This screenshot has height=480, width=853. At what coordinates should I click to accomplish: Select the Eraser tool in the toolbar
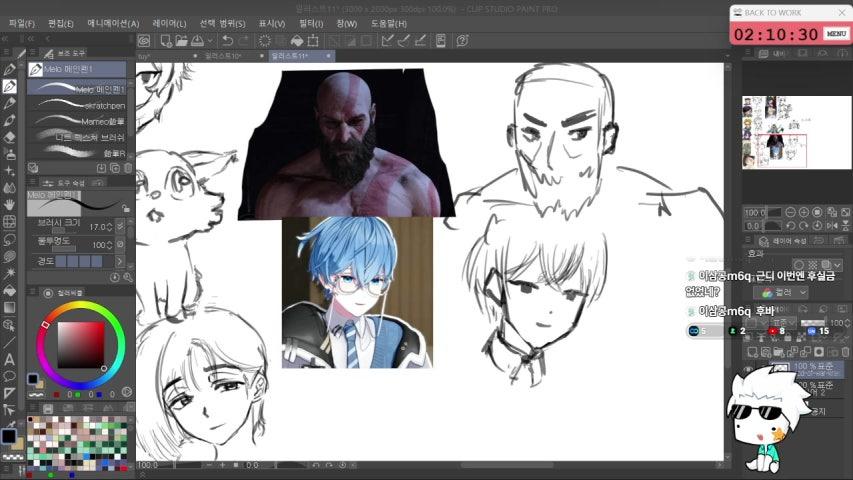(x=9, y=137)
